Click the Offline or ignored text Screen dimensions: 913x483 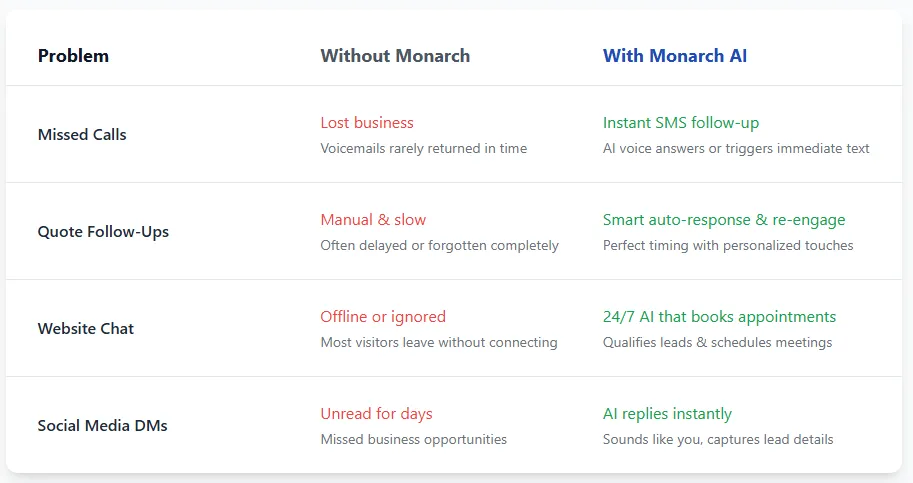point(383,317)
